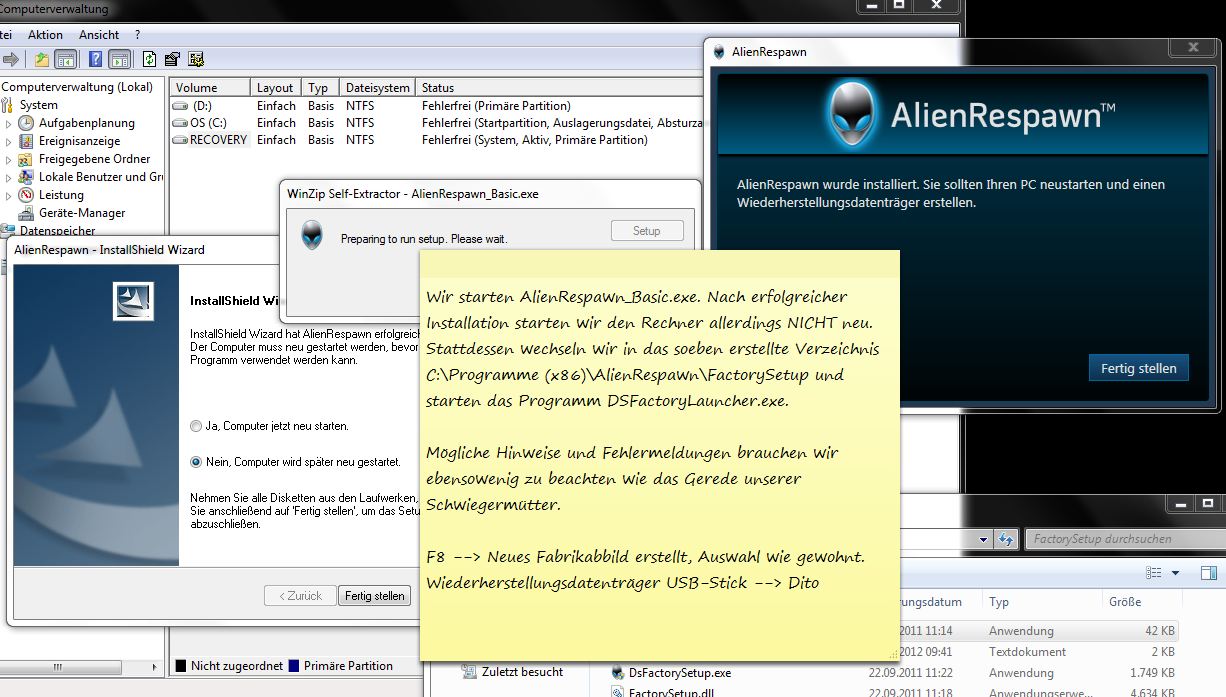This screenshot has height=697, width=1226.
Task: Click the Typ column header in volume list
Action: 321,88
